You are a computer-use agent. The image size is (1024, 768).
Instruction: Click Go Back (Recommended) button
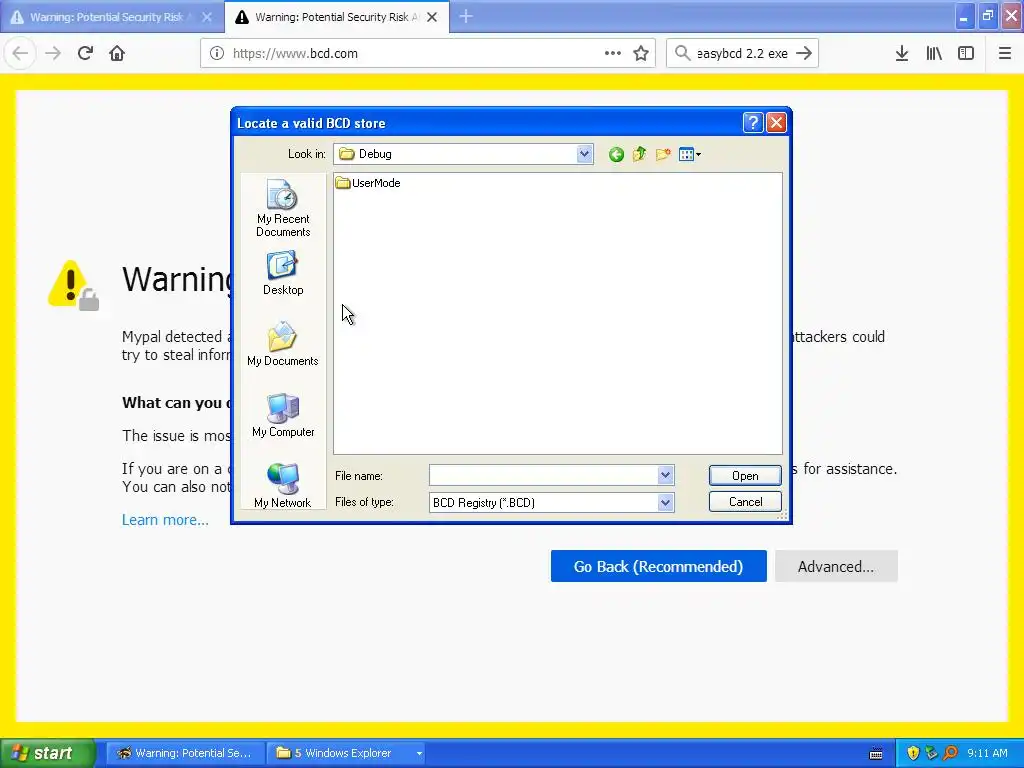(658, 566)
